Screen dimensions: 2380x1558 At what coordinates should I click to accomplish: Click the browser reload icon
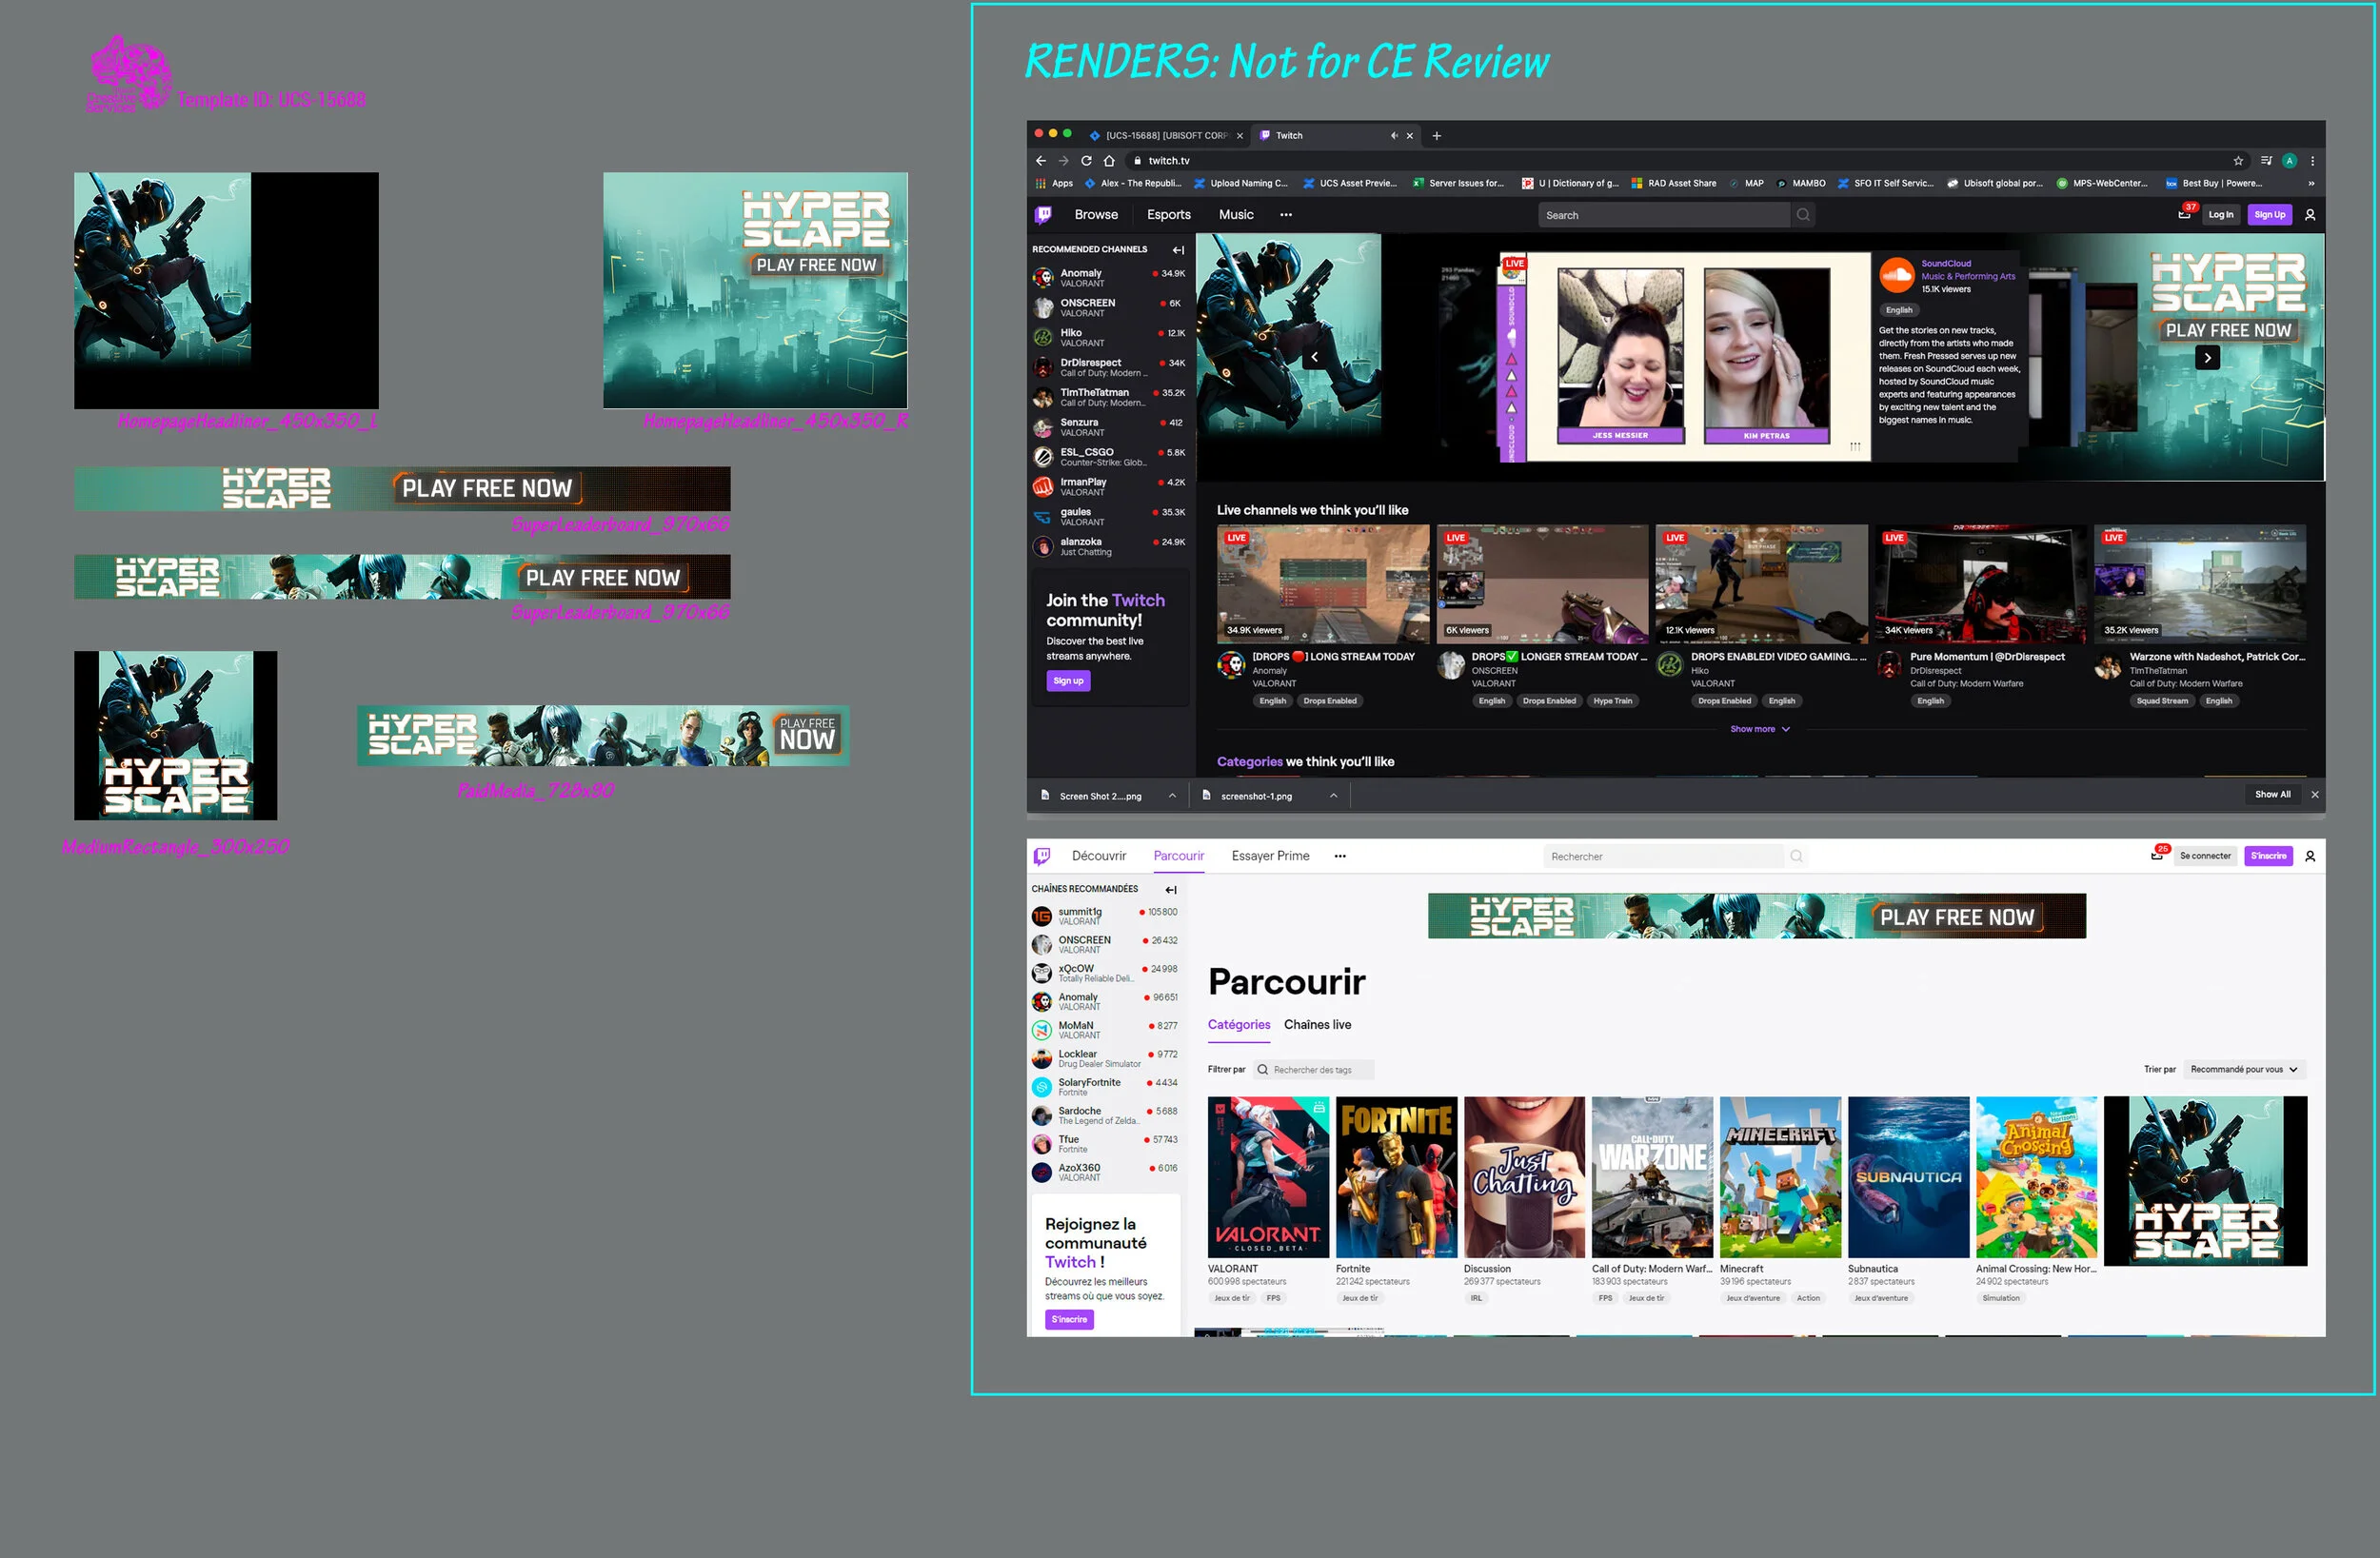click(1086, 160)
